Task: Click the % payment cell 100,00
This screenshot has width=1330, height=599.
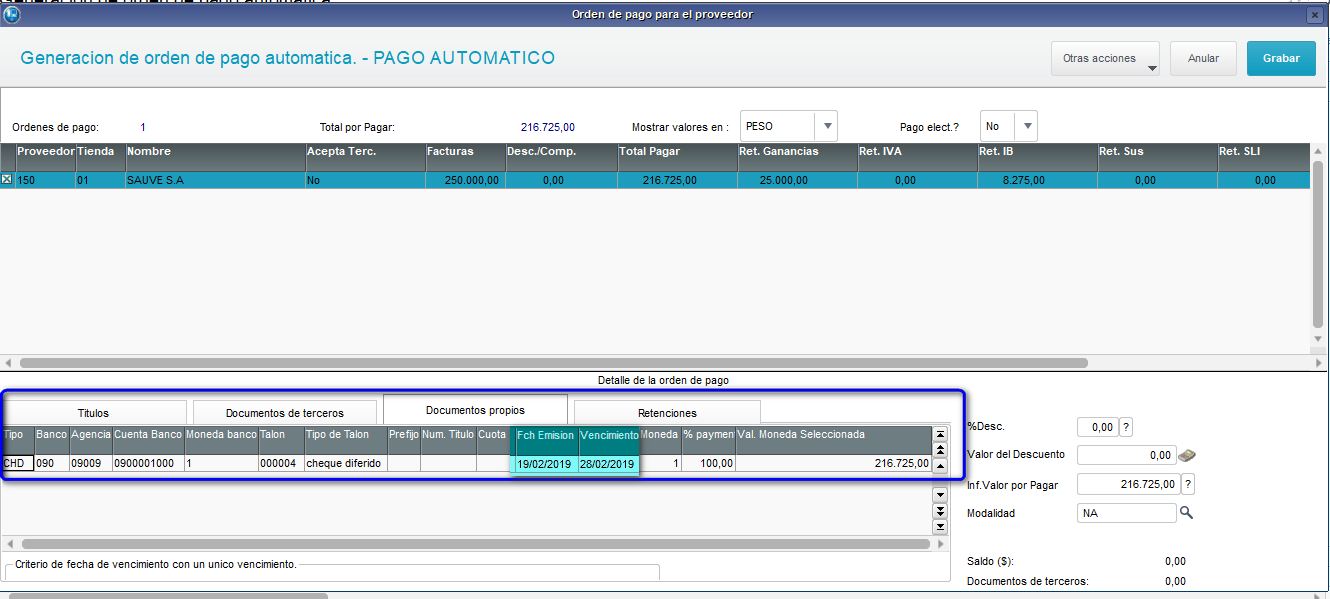Action: [x=708, y=464]
